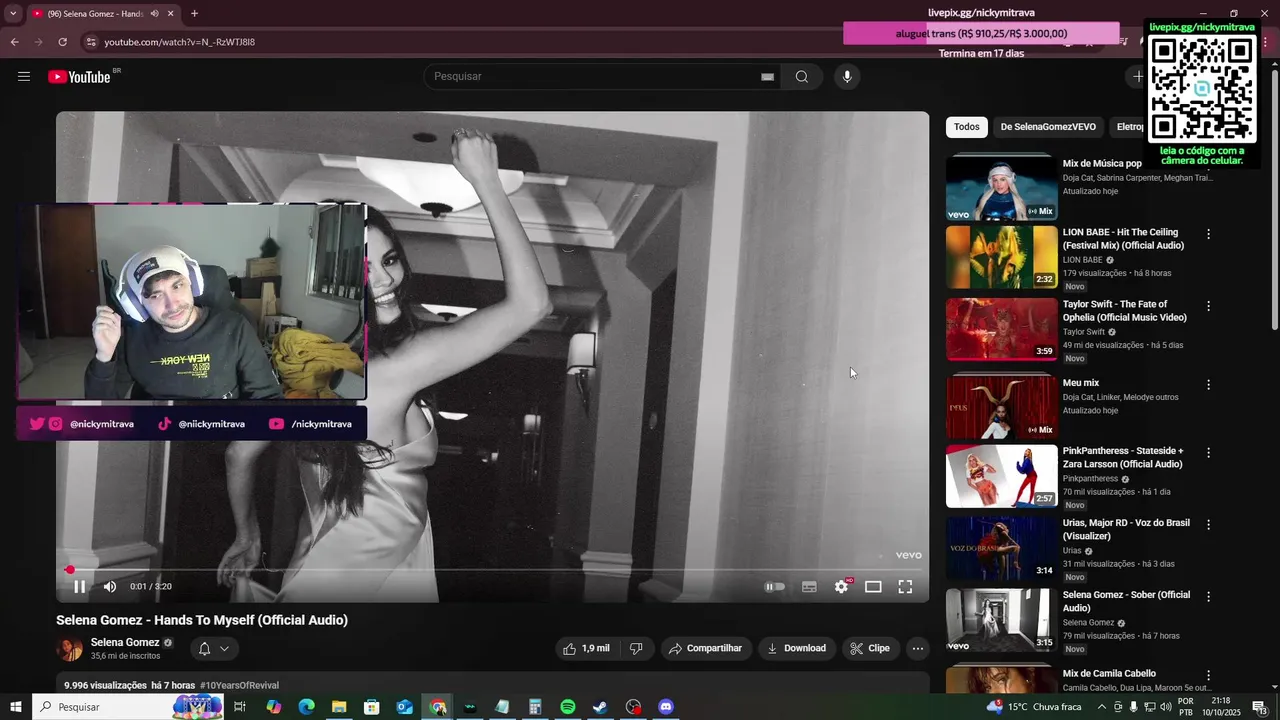Open Selena Gomez channel avatar
The height and width of the screenshot is (720, 1280).
[x=70, y=649]
